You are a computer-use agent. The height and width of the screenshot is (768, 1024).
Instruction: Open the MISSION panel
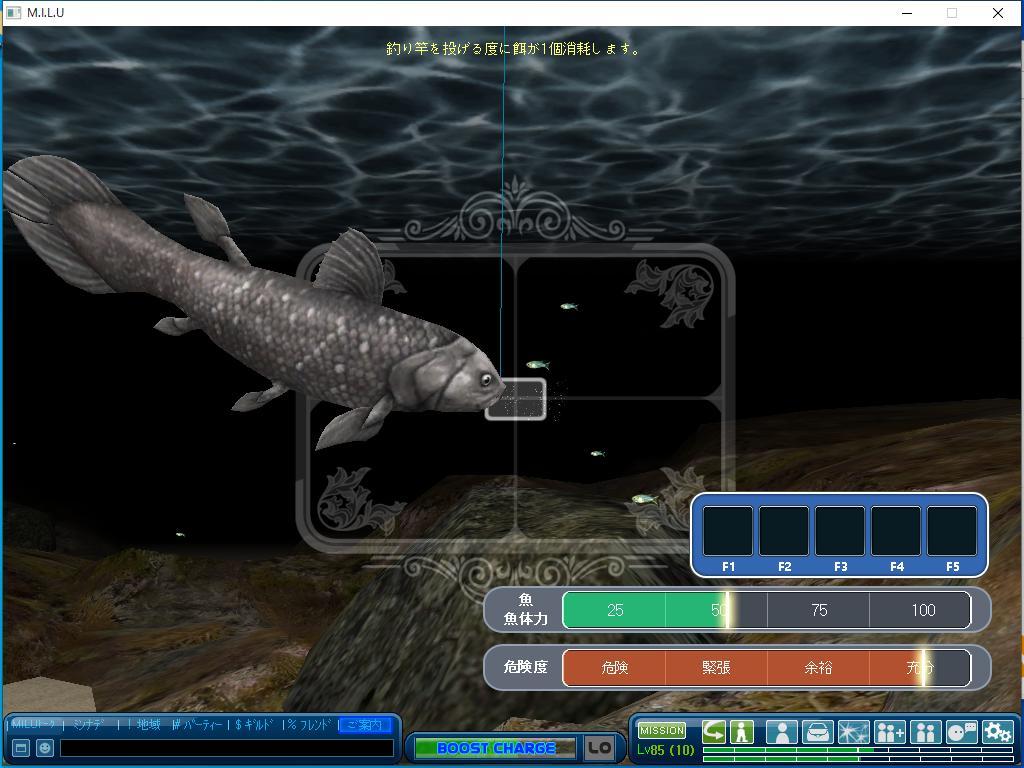click(x=662, y=730)
